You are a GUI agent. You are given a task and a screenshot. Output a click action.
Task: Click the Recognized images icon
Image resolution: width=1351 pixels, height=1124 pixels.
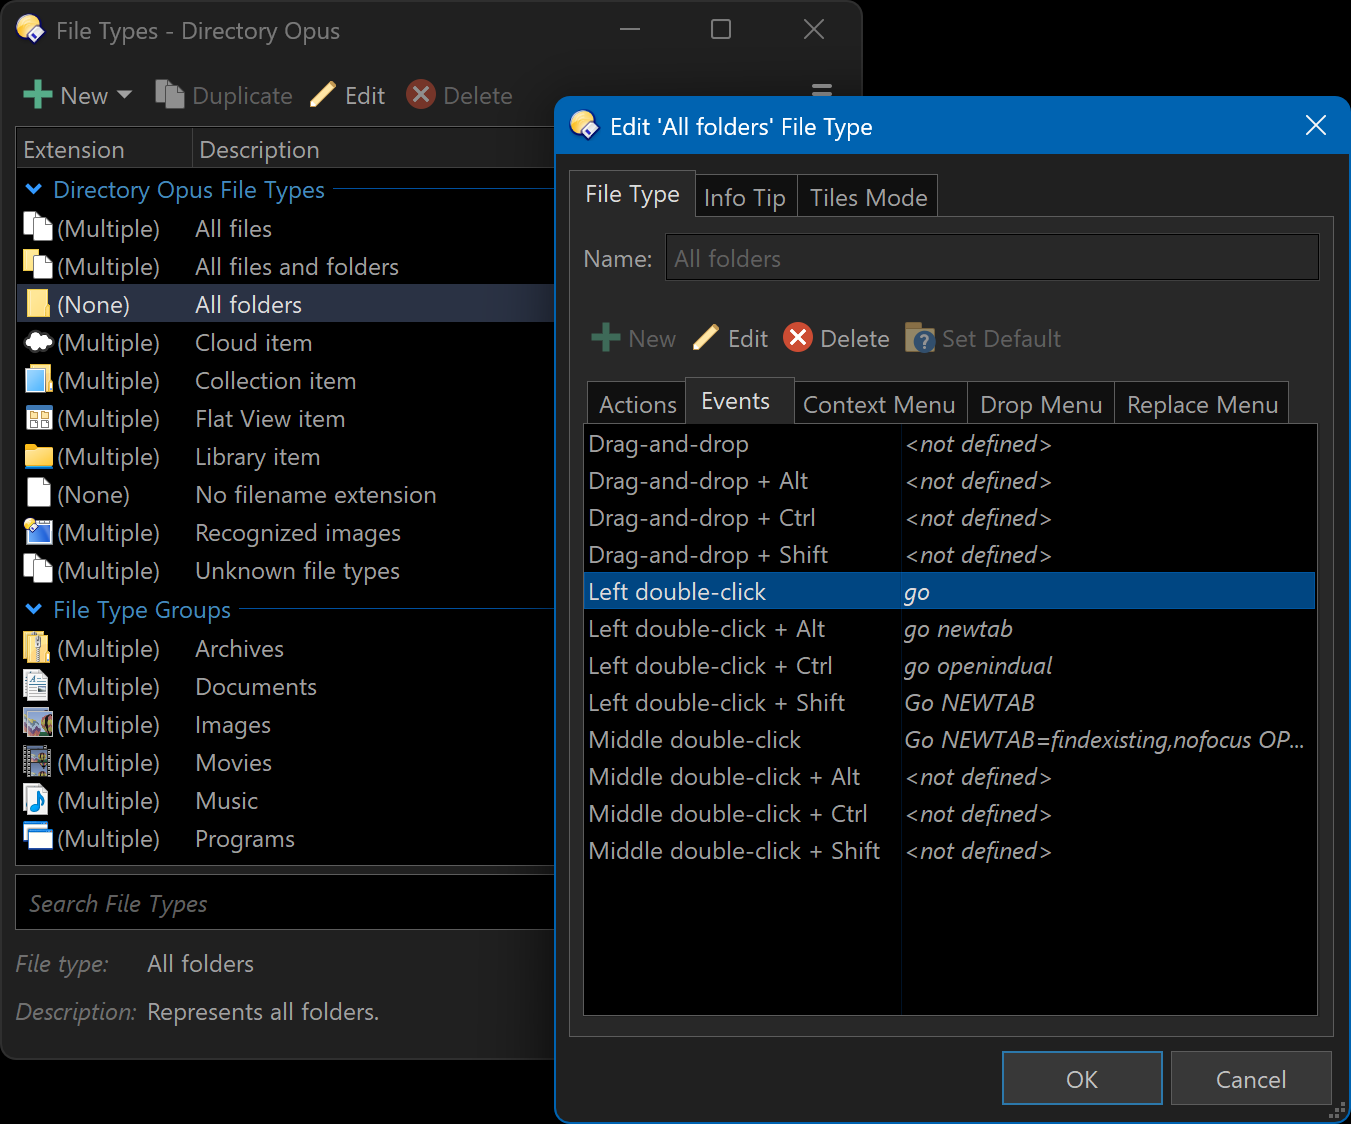pyautogui.click(x=38, y=533)
